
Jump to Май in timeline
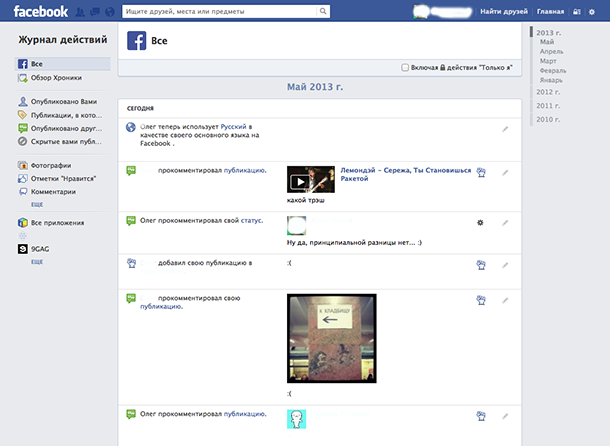tap(547, 42)
